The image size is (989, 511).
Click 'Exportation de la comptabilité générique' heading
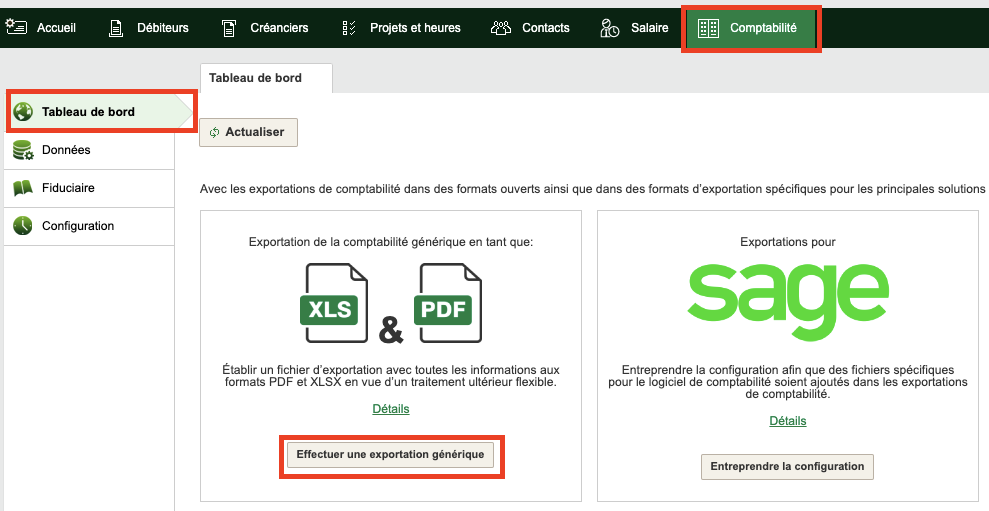tap(391, 242)
